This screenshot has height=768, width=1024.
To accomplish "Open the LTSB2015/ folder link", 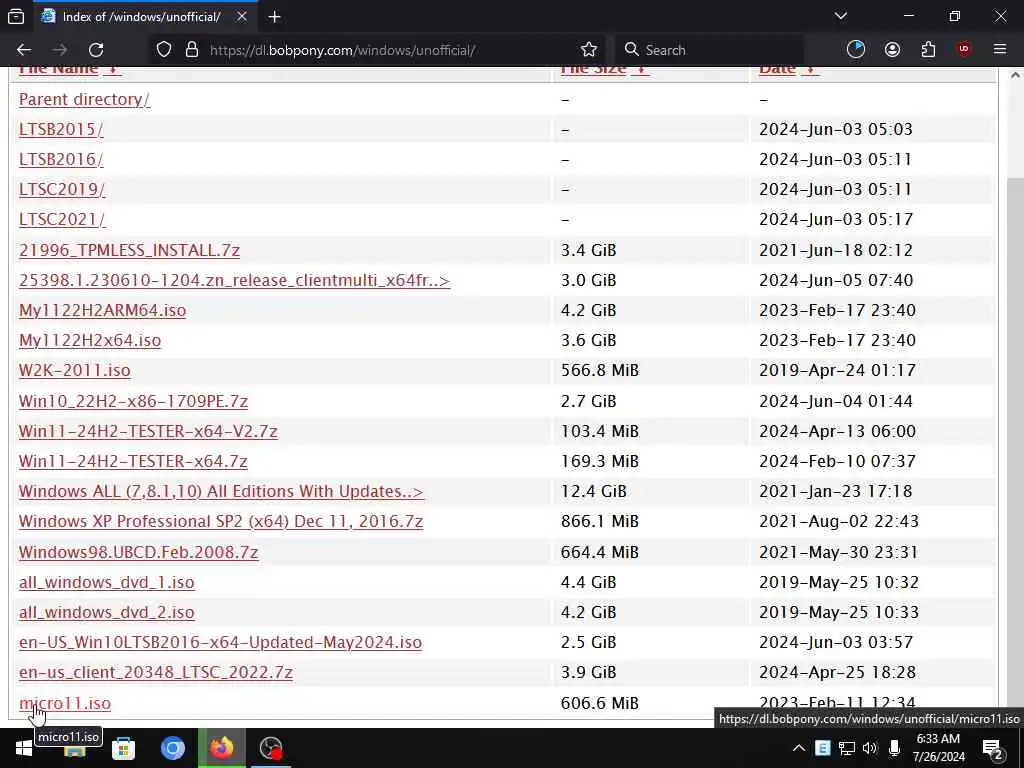I will coord(61,129).
